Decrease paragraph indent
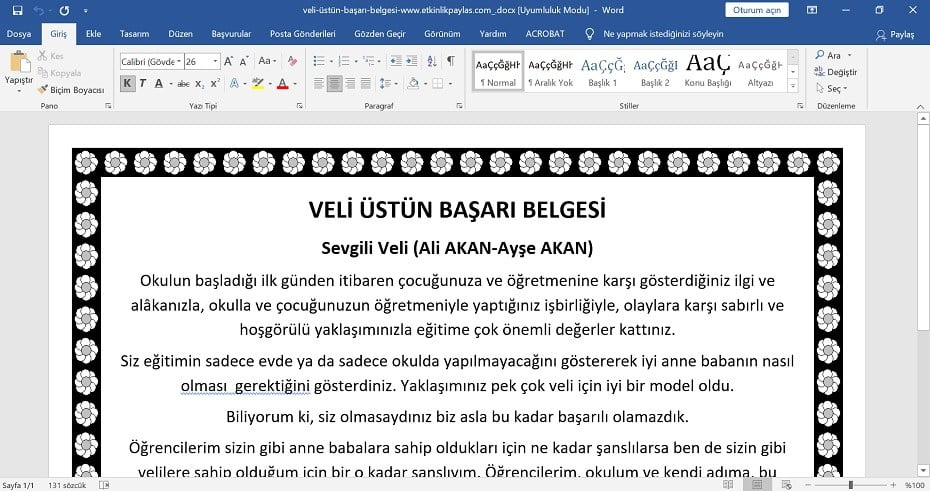The height and width of the screenshot is (491, 930). pyautogui.click(x=396, y=61)
